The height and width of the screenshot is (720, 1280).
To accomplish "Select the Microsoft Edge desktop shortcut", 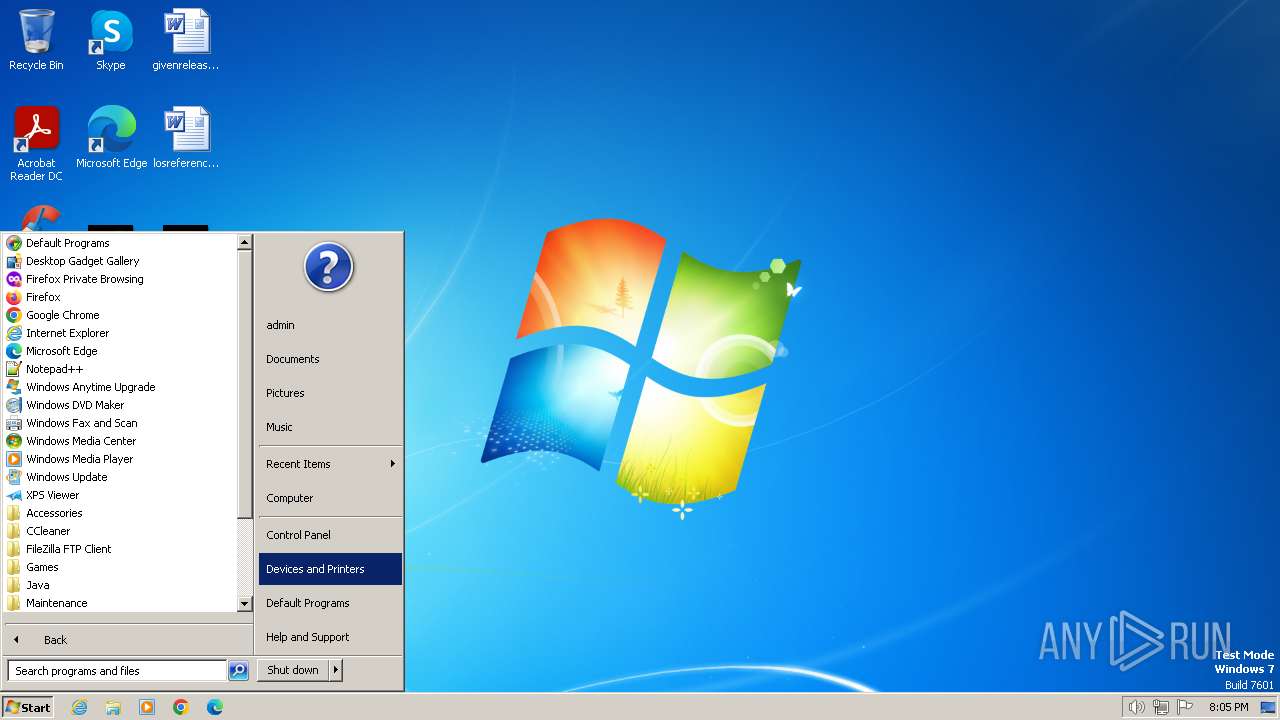I will pyautogui.click(x=111, y=138).
